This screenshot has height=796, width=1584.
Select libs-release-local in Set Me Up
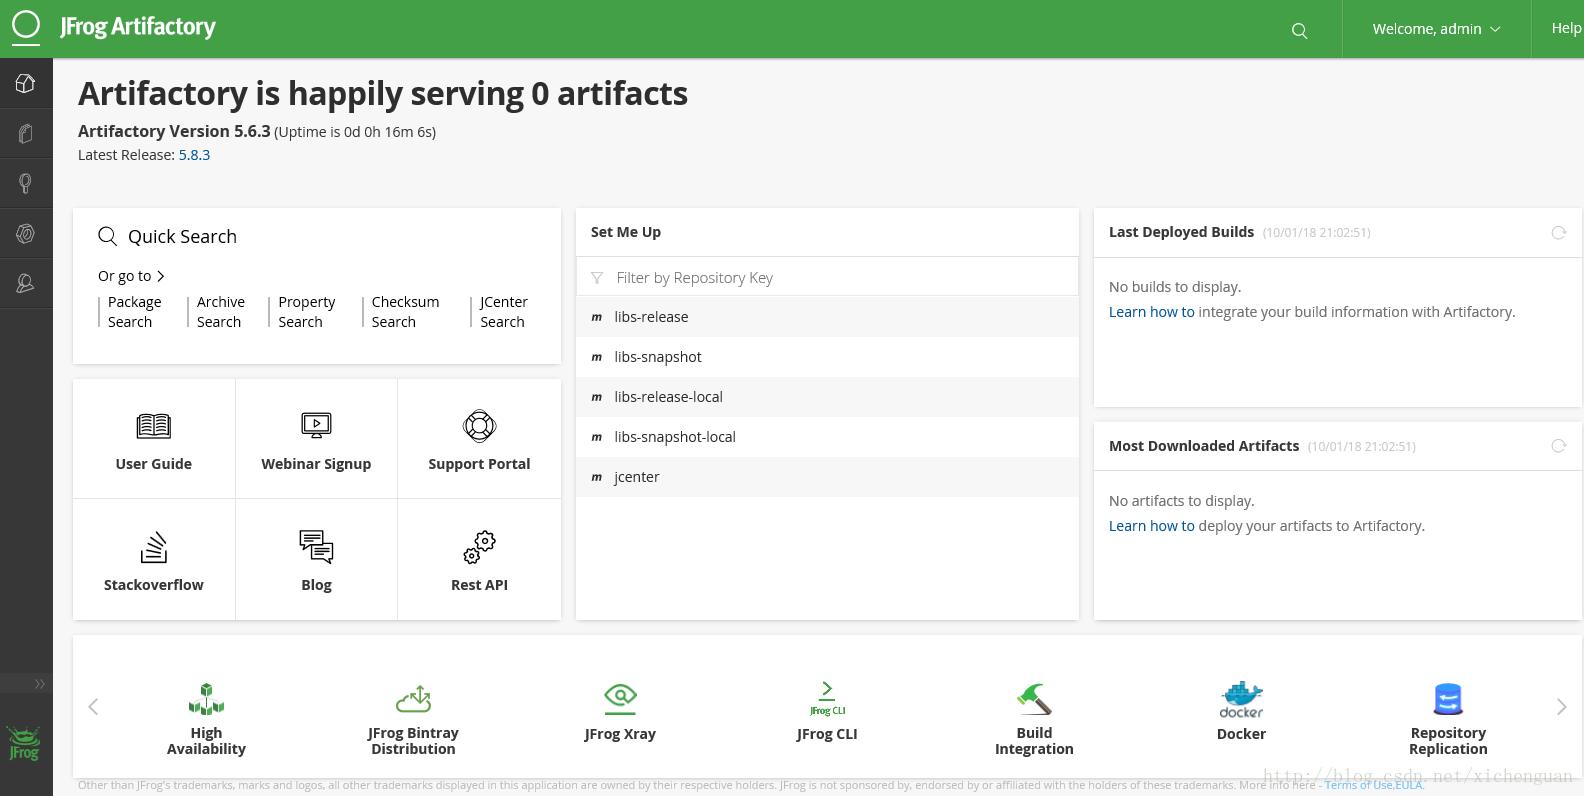pos(668,397)
